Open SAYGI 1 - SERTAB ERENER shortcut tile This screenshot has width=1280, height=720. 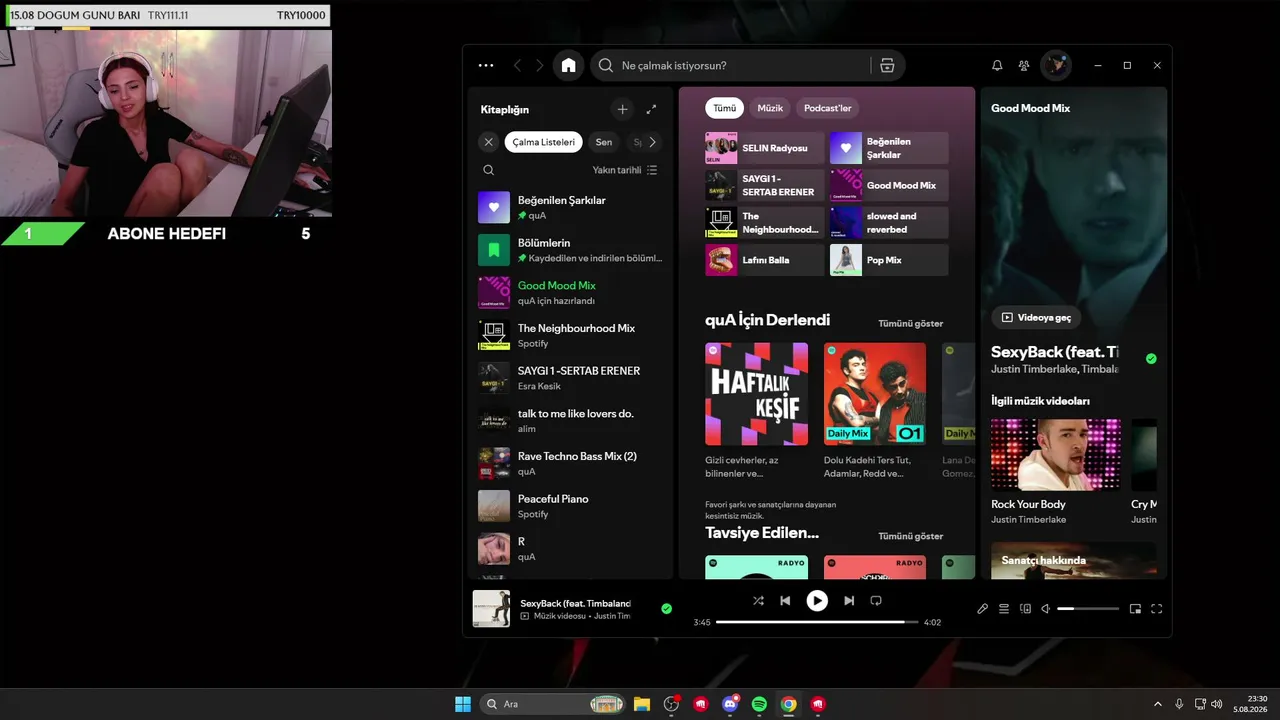tap(765, 185)
